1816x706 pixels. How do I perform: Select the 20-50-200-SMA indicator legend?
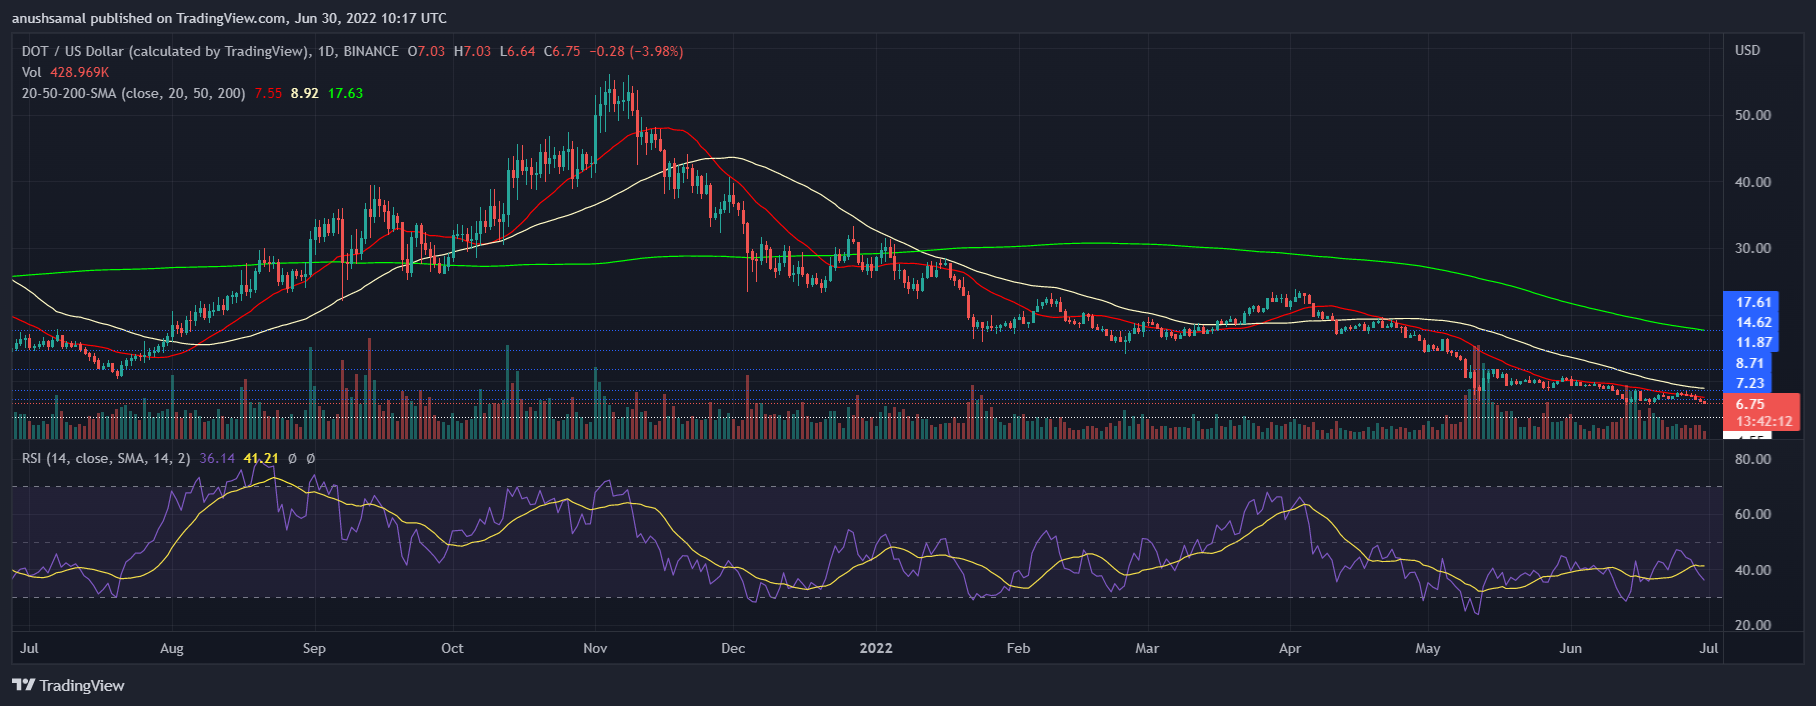tap(133, 93)
